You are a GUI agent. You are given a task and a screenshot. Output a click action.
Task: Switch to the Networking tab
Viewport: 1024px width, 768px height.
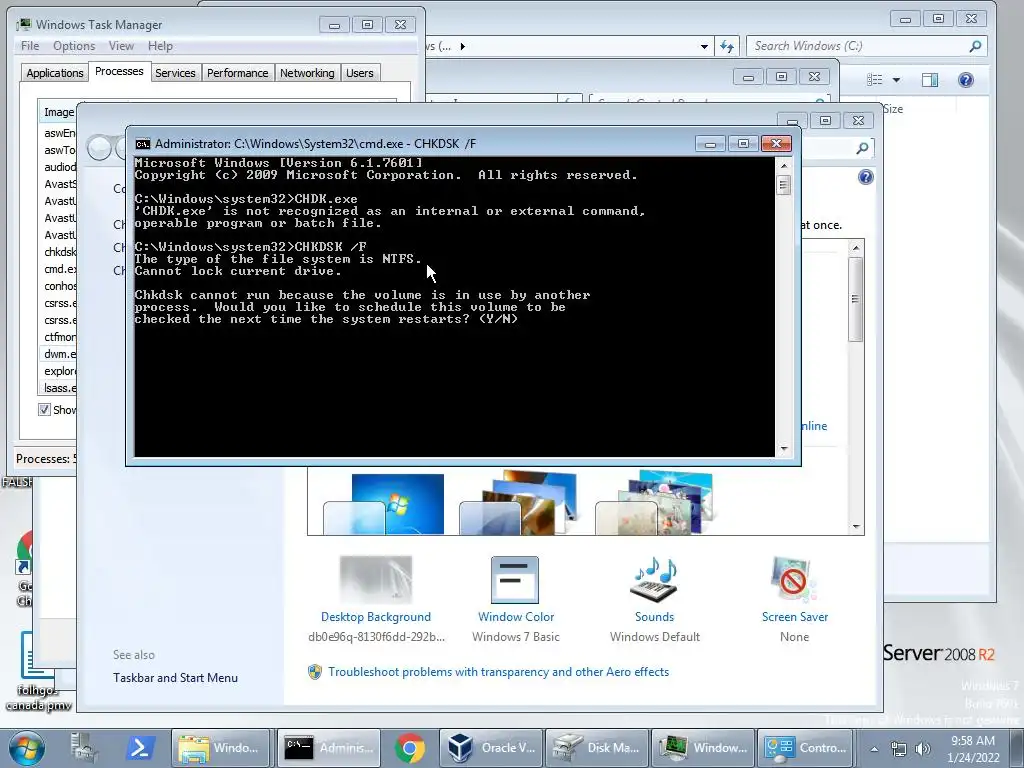click(x=307, y=73)
